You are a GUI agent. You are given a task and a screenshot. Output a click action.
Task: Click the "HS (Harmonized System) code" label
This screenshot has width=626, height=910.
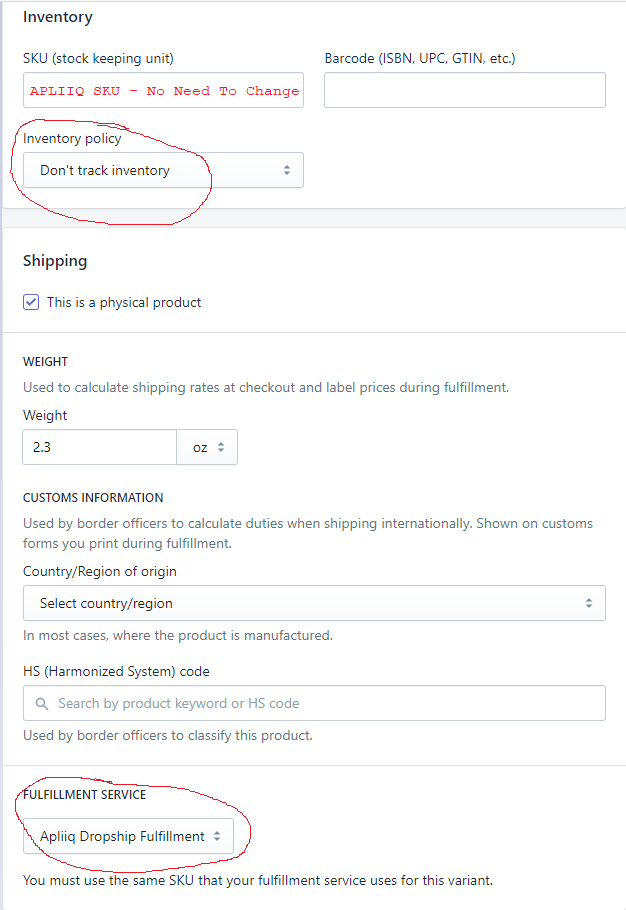116,671
